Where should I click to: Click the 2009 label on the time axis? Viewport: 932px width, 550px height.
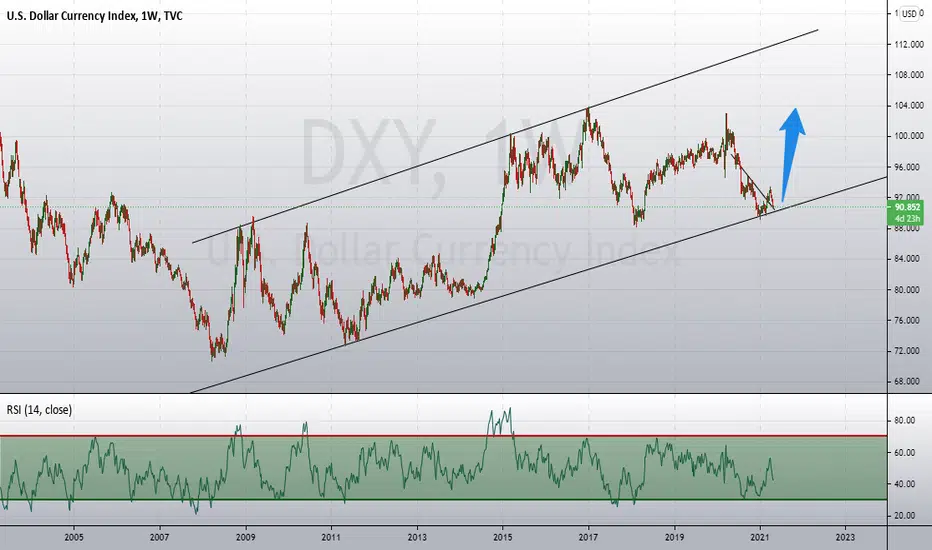point(245,537)
